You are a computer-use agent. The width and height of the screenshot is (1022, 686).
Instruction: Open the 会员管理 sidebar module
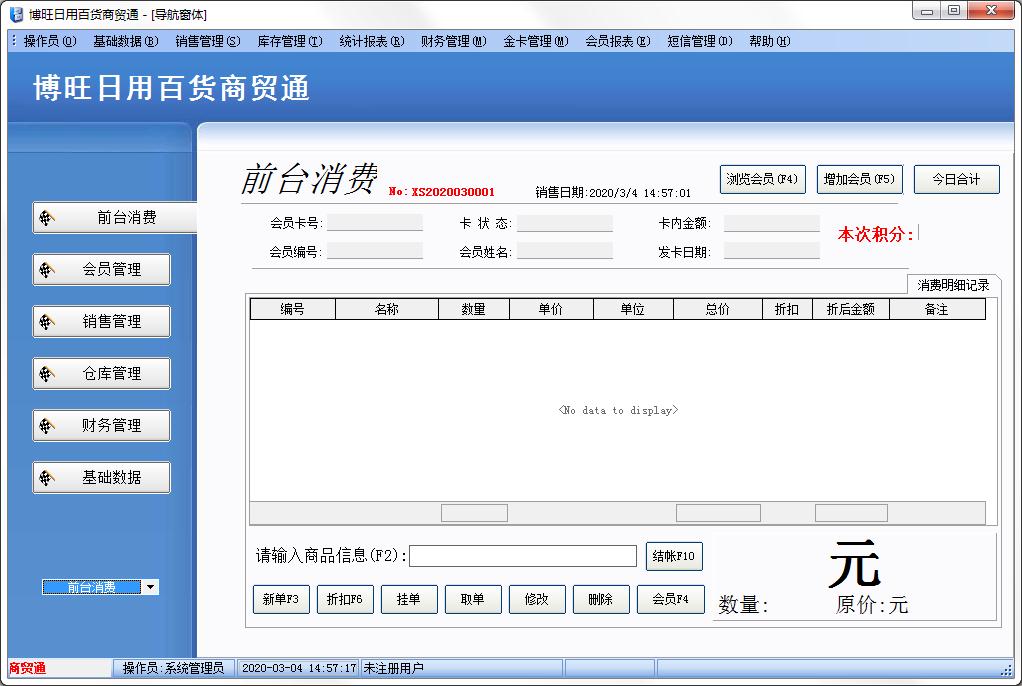point(102,269)
